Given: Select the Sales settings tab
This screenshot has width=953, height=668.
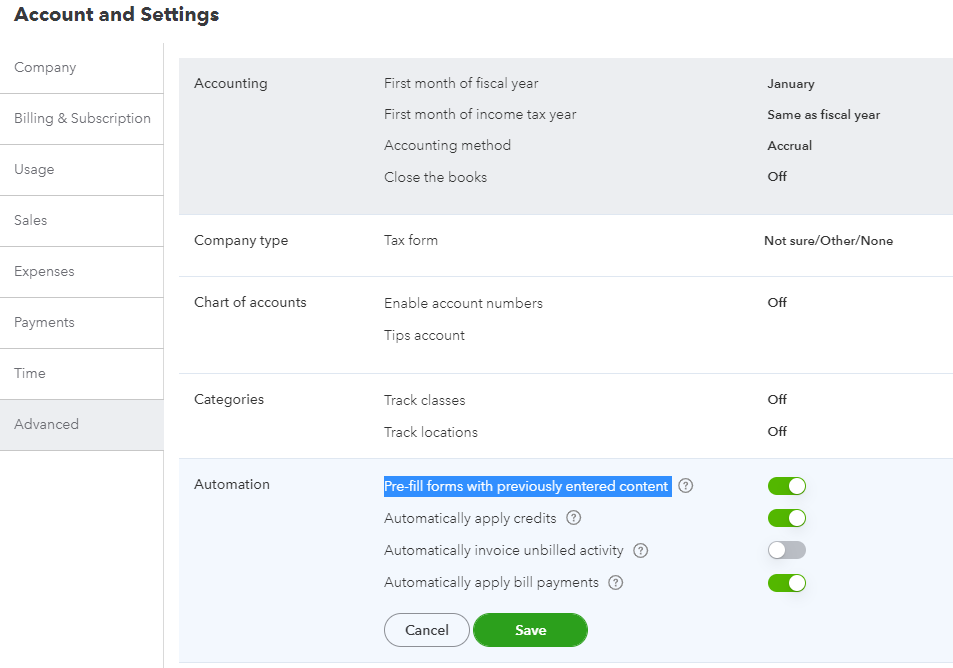Looking at the screenshot, I should pos(31,221).
